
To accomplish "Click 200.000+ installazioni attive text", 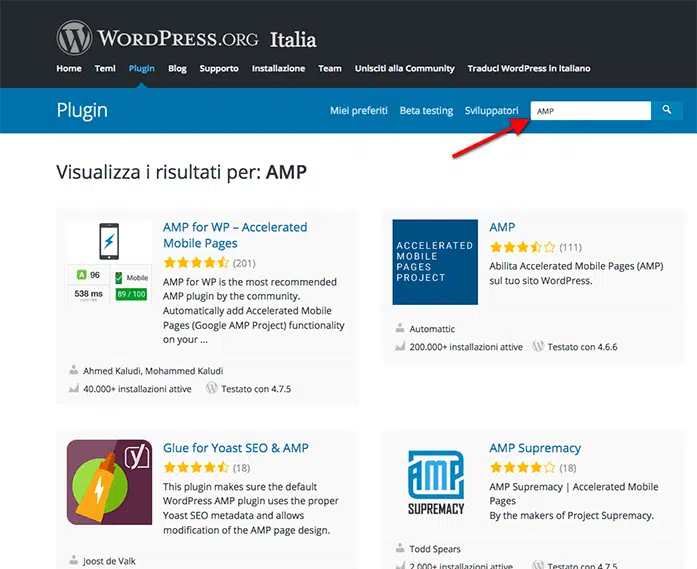I will (466, 347).
